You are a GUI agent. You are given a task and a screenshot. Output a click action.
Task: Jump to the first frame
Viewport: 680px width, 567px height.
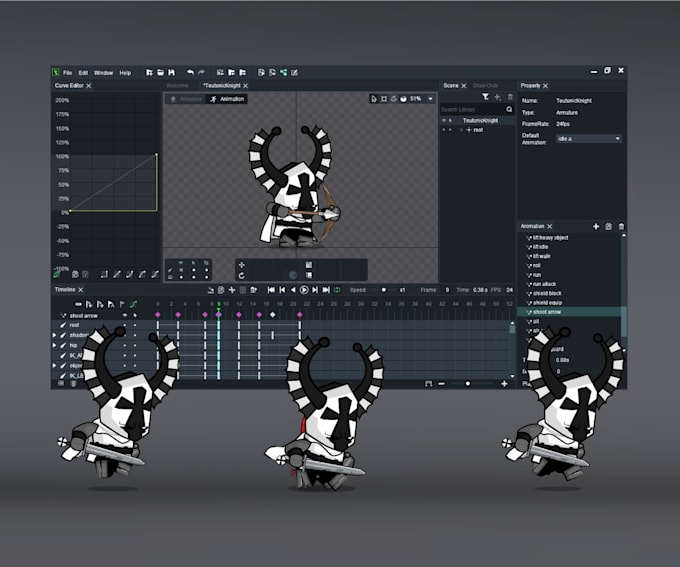click(271, 290)
